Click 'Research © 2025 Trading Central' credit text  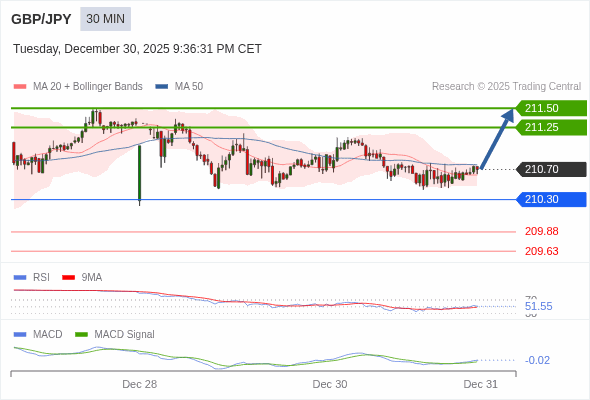pos(506,87)
